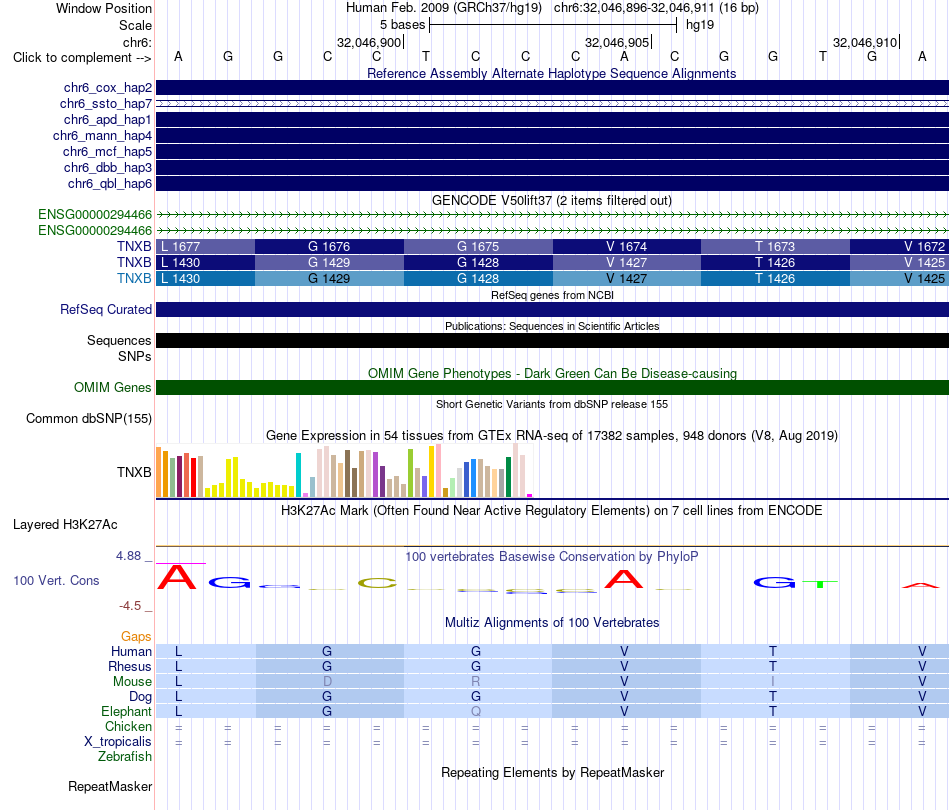Open 100 vertebrates PhyloP conservation title

pos(552,556)
